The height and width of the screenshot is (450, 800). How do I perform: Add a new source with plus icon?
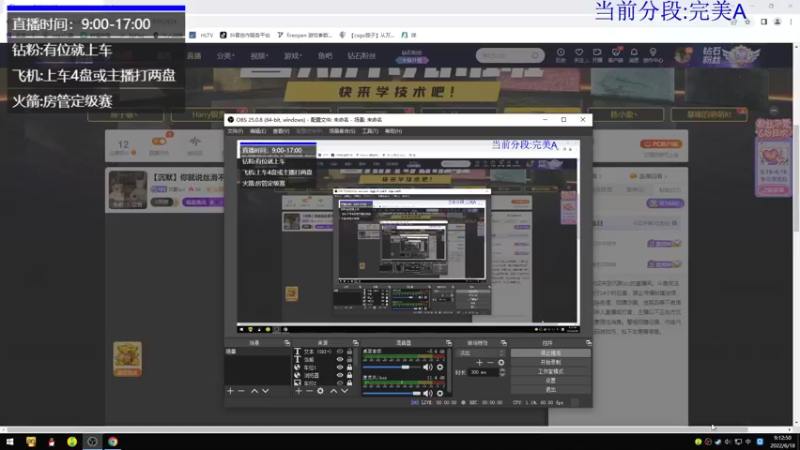(298, 391)
